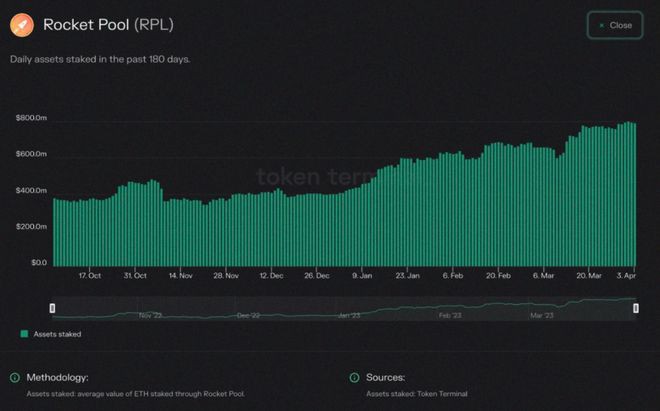Click the Sources heading
Viewport: 660px width, 411px height.
[x=385, y=378]
